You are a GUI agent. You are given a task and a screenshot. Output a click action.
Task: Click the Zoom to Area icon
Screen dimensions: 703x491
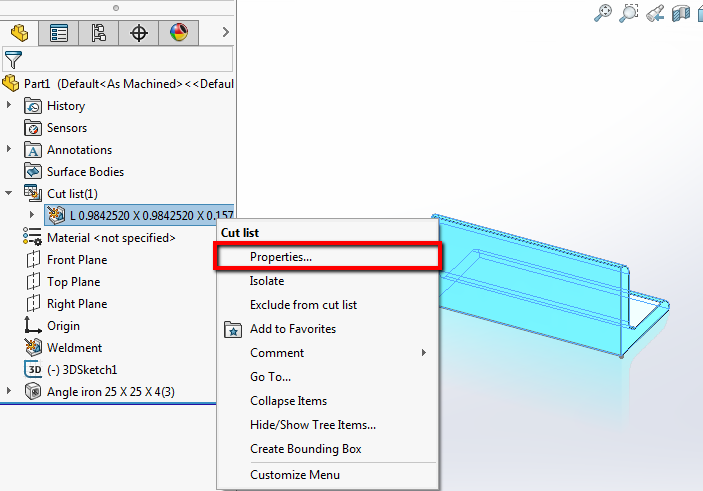629,13
